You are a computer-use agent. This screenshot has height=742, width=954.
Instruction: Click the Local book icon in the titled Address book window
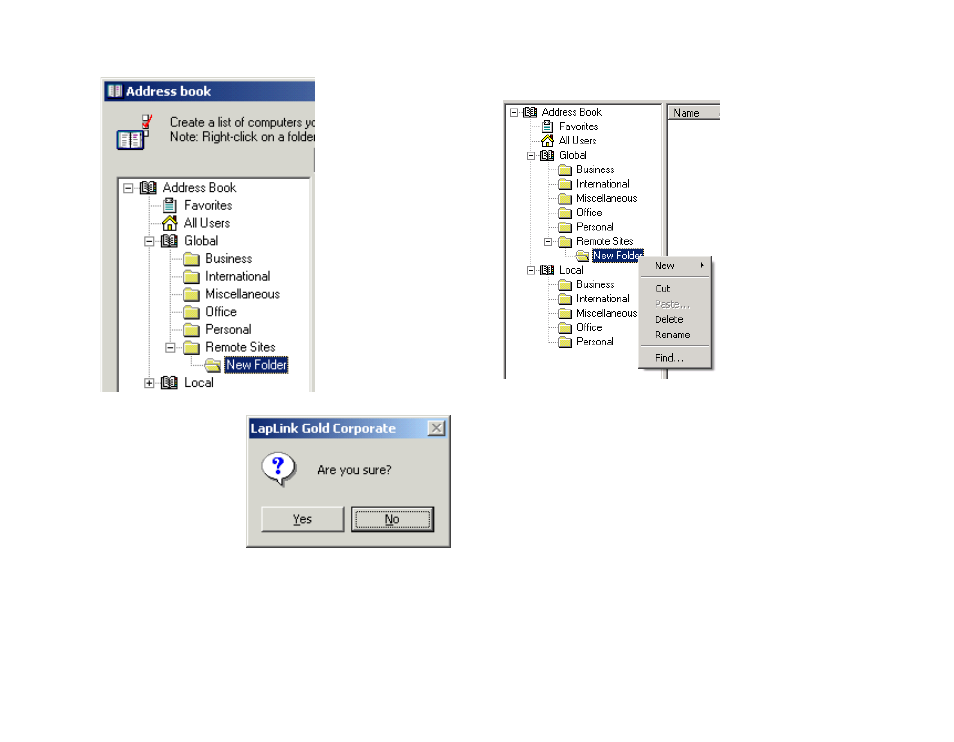point(169,383)
